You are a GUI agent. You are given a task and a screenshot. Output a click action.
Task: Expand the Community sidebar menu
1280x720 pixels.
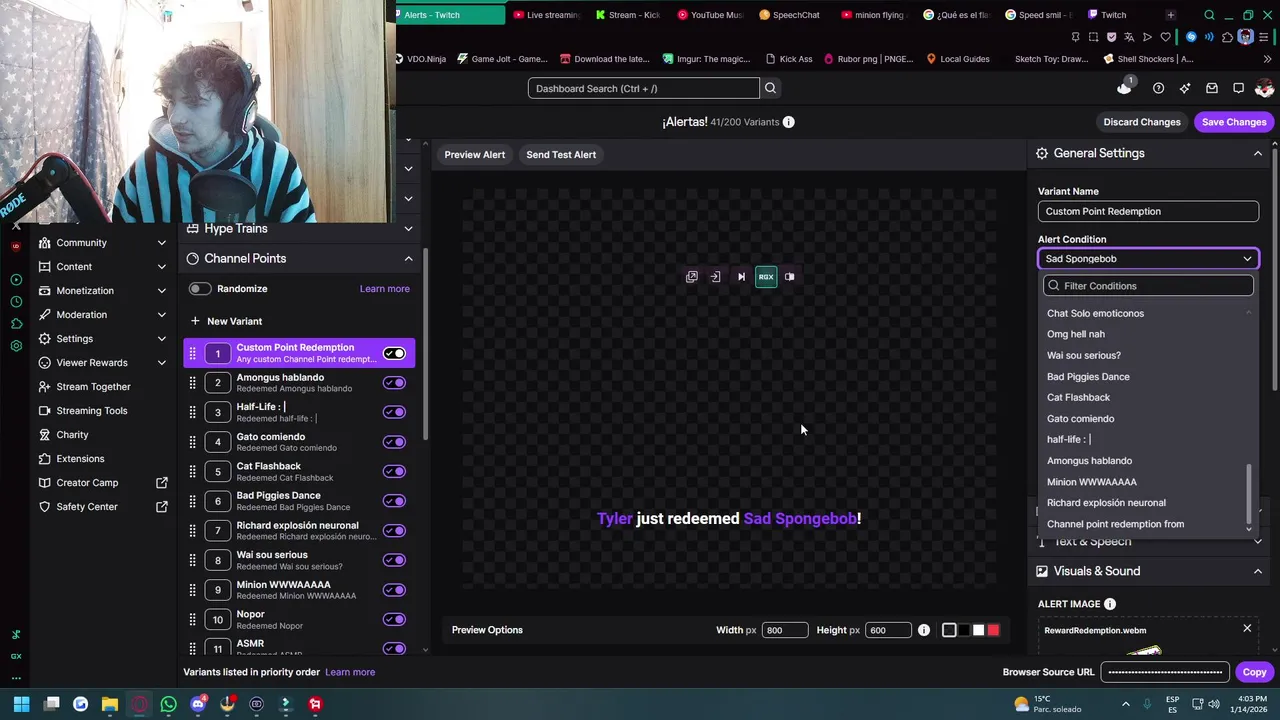click(162, 243)
